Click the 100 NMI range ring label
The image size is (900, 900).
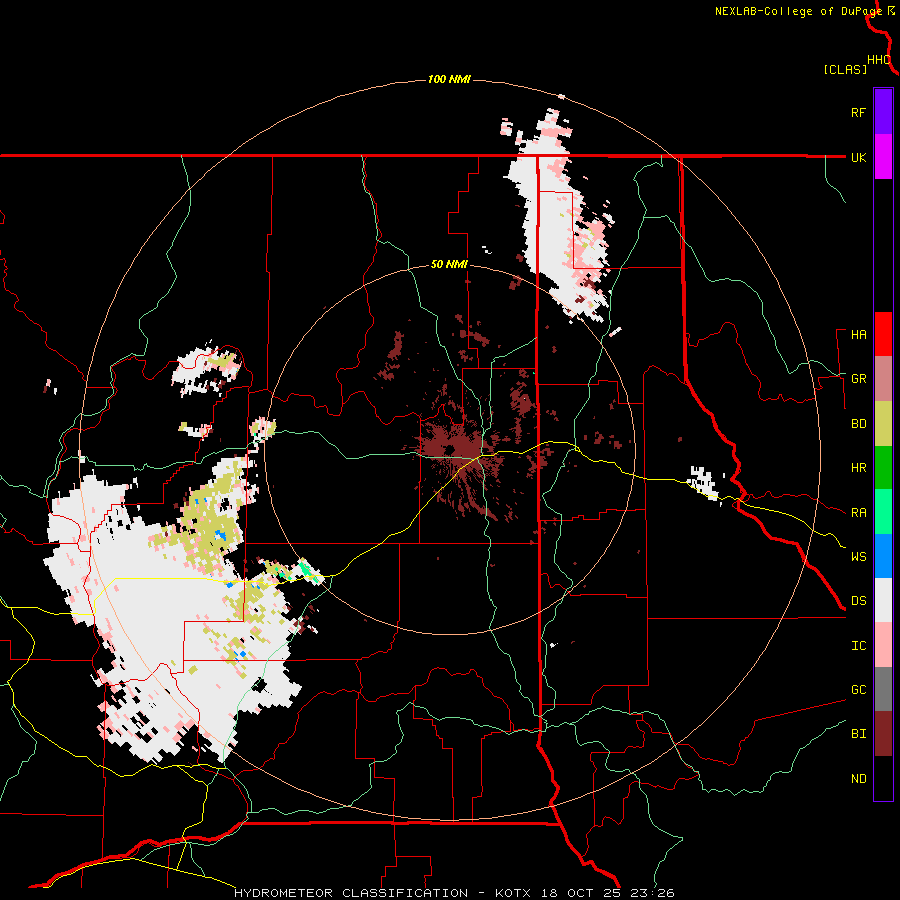click(449, 79)
